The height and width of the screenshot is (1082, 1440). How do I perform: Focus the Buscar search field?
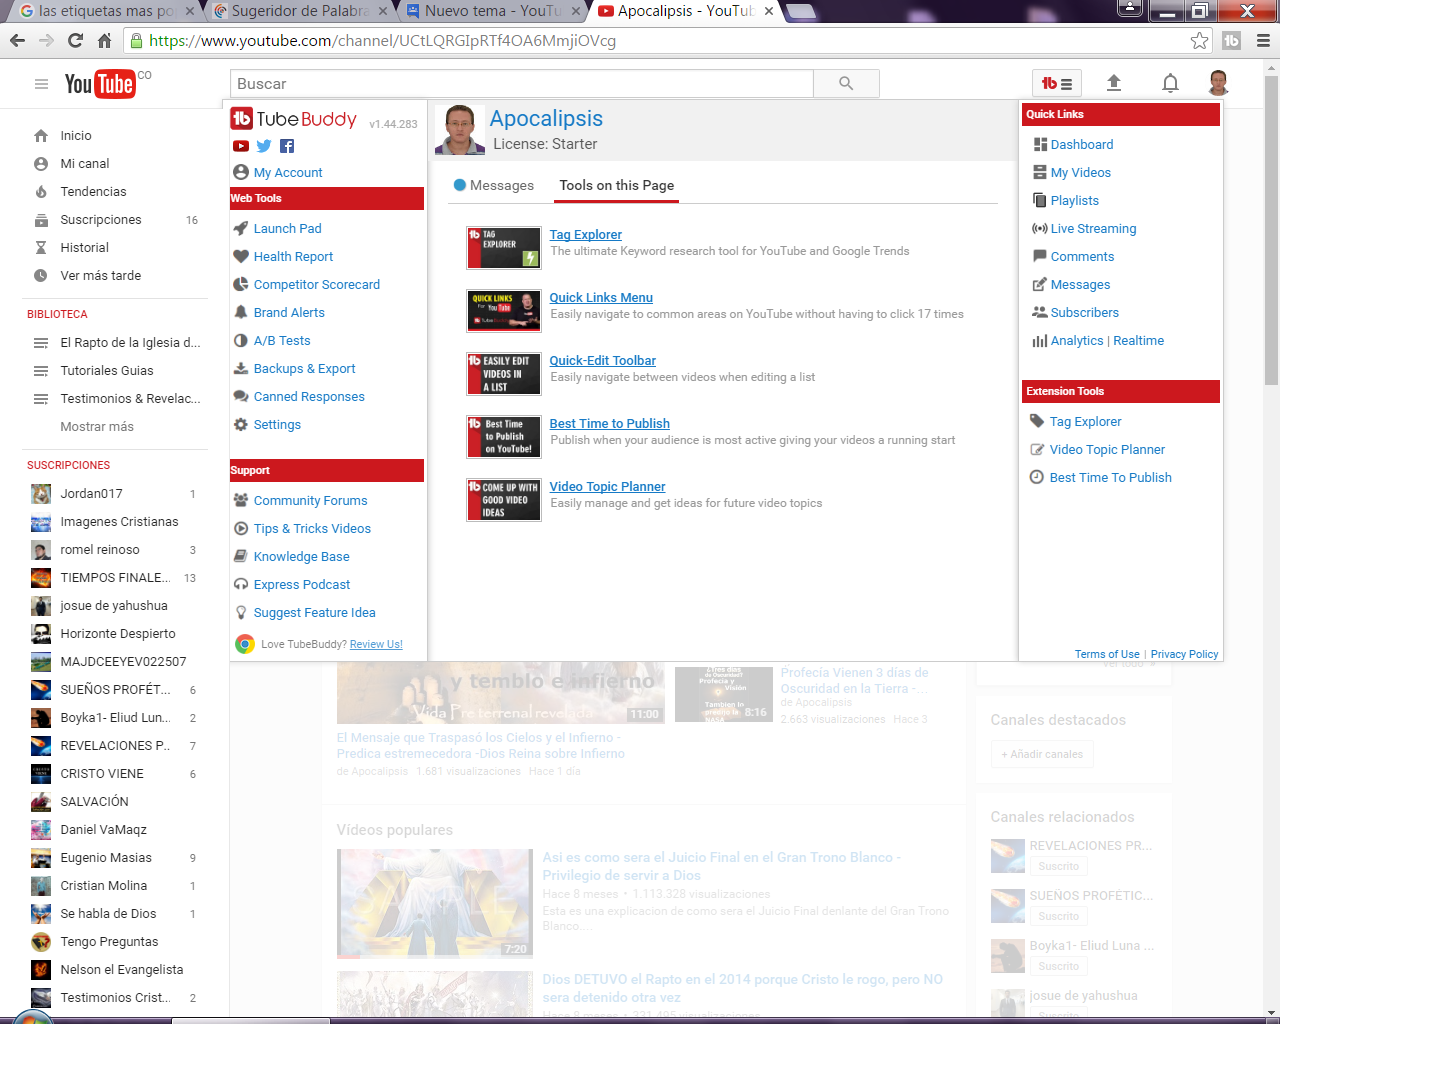[522, 84]
